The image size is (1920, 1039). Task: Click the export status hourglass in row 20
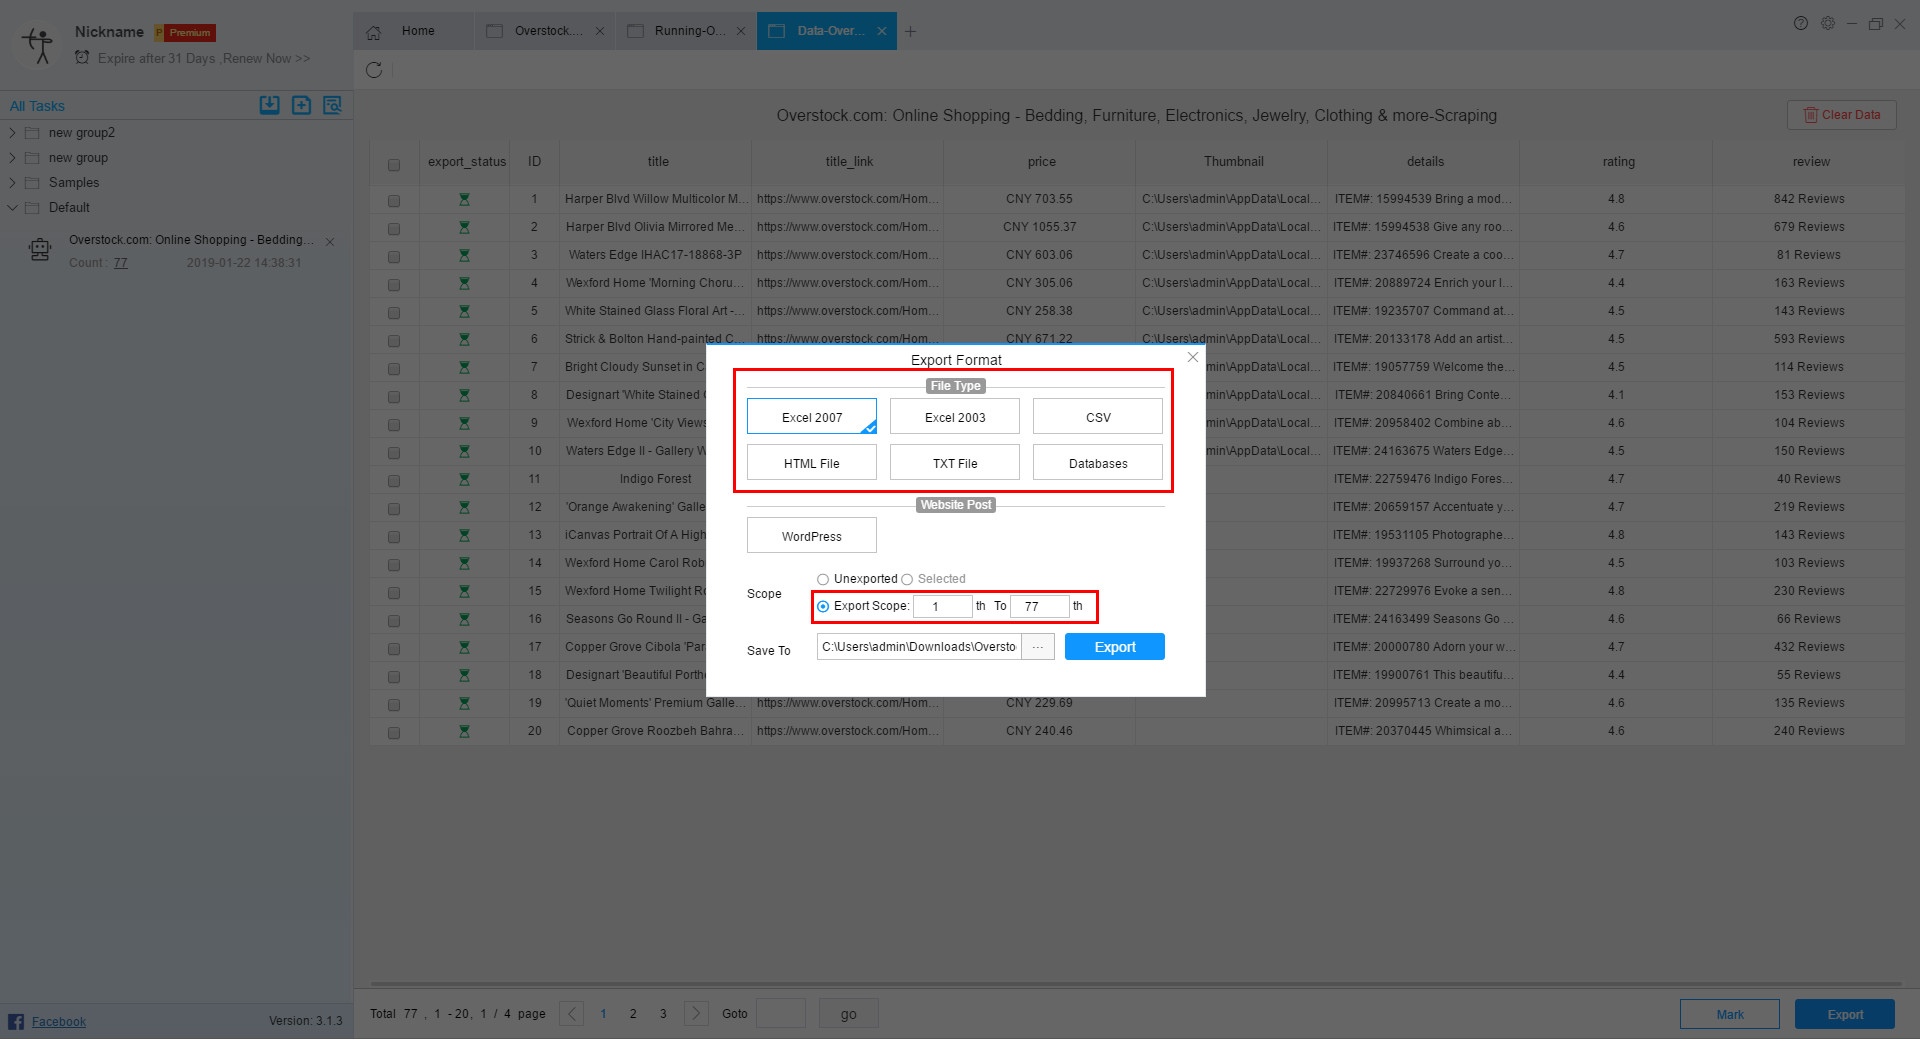pos(464,732)
